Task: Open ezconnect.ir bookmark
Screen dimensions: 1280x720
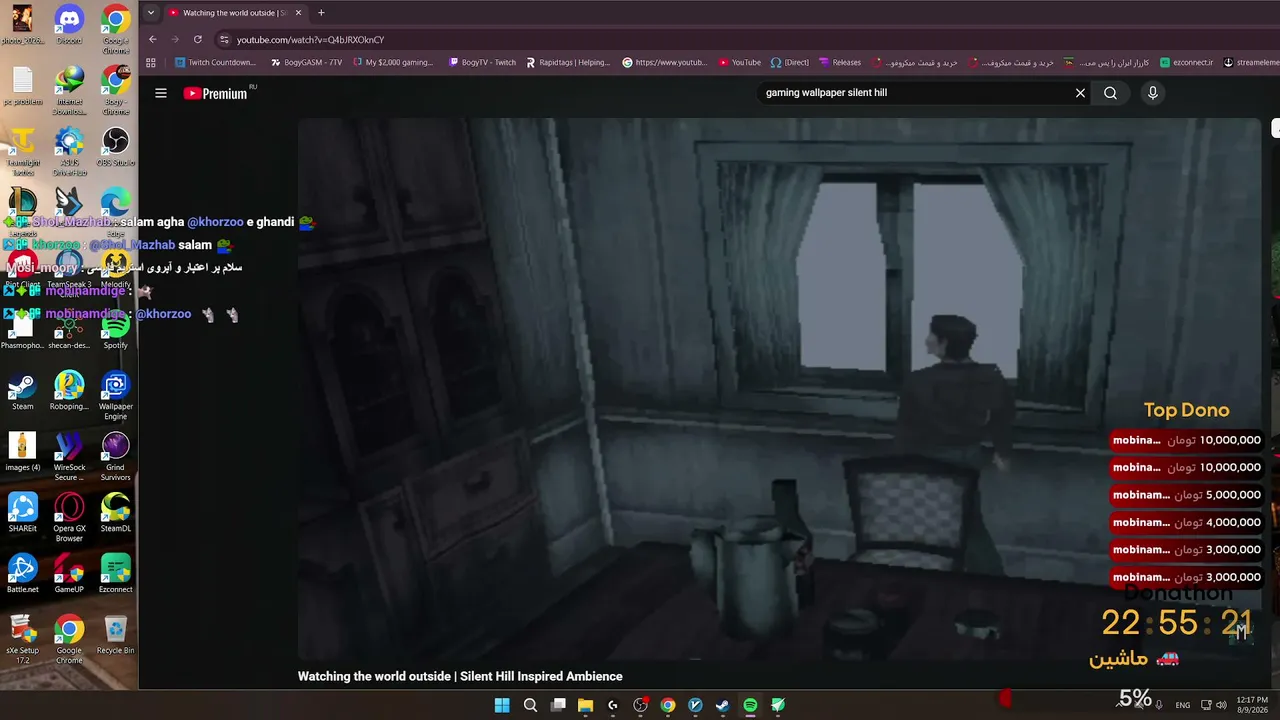Action: tap(1186, 62)
